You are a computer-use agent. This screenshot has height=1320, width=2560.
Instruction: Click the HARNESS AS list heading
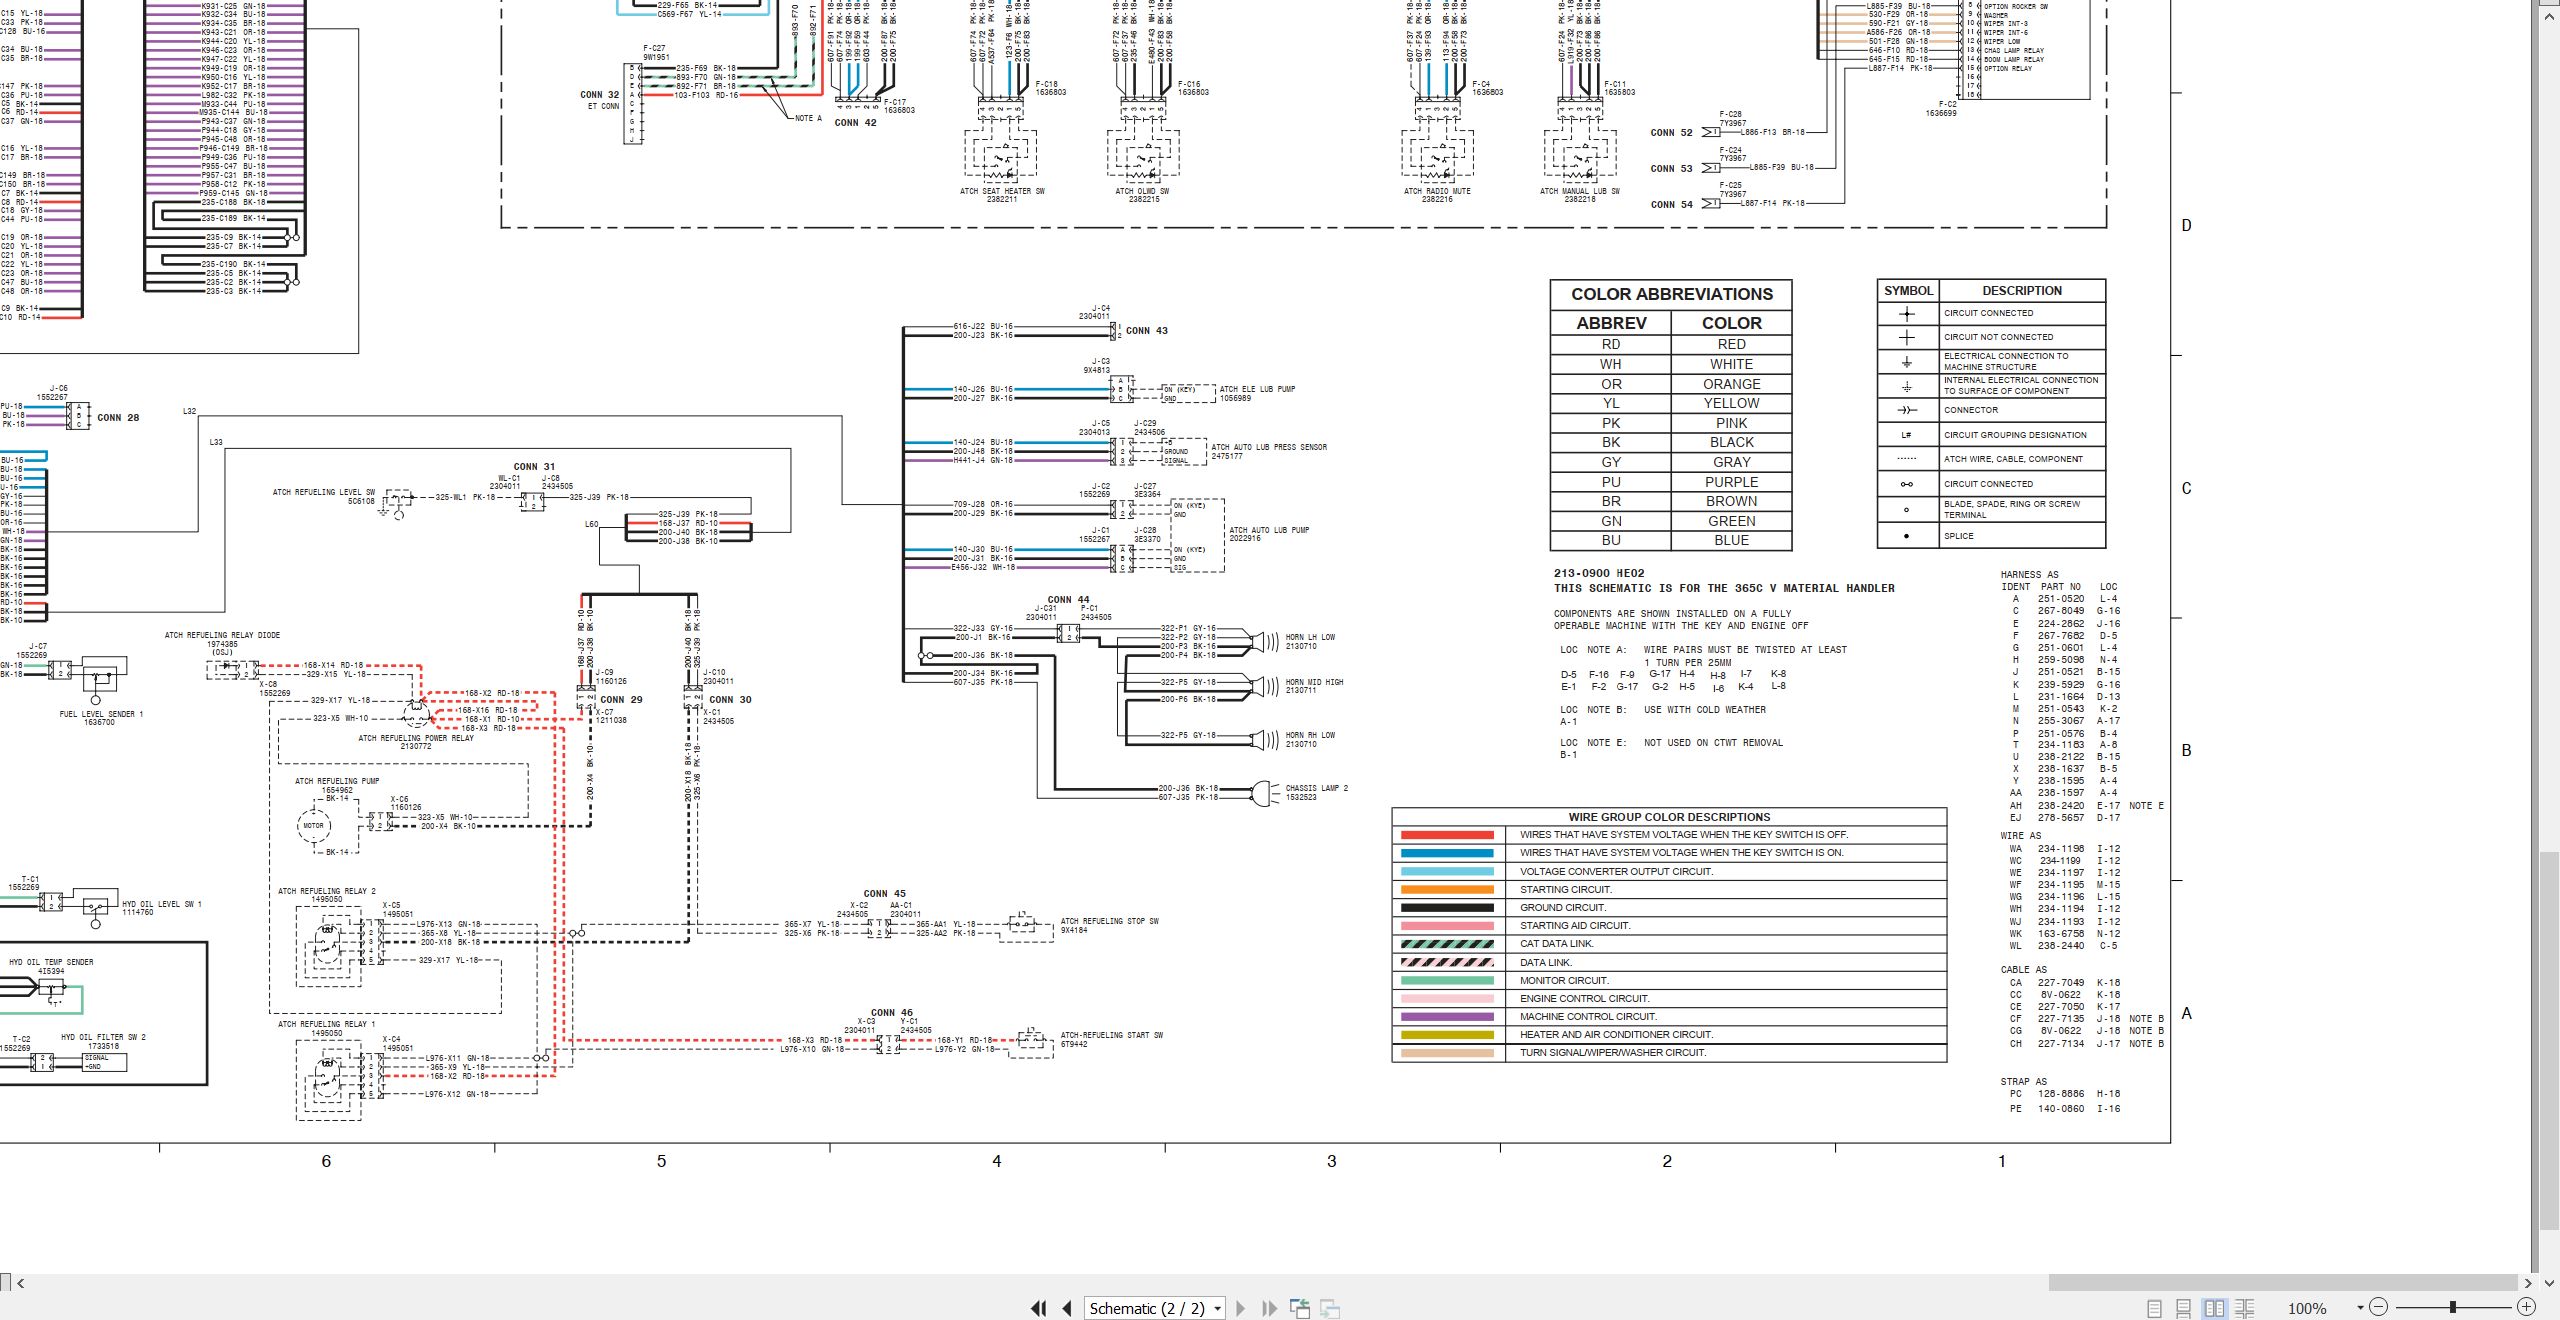[2029, 575]
